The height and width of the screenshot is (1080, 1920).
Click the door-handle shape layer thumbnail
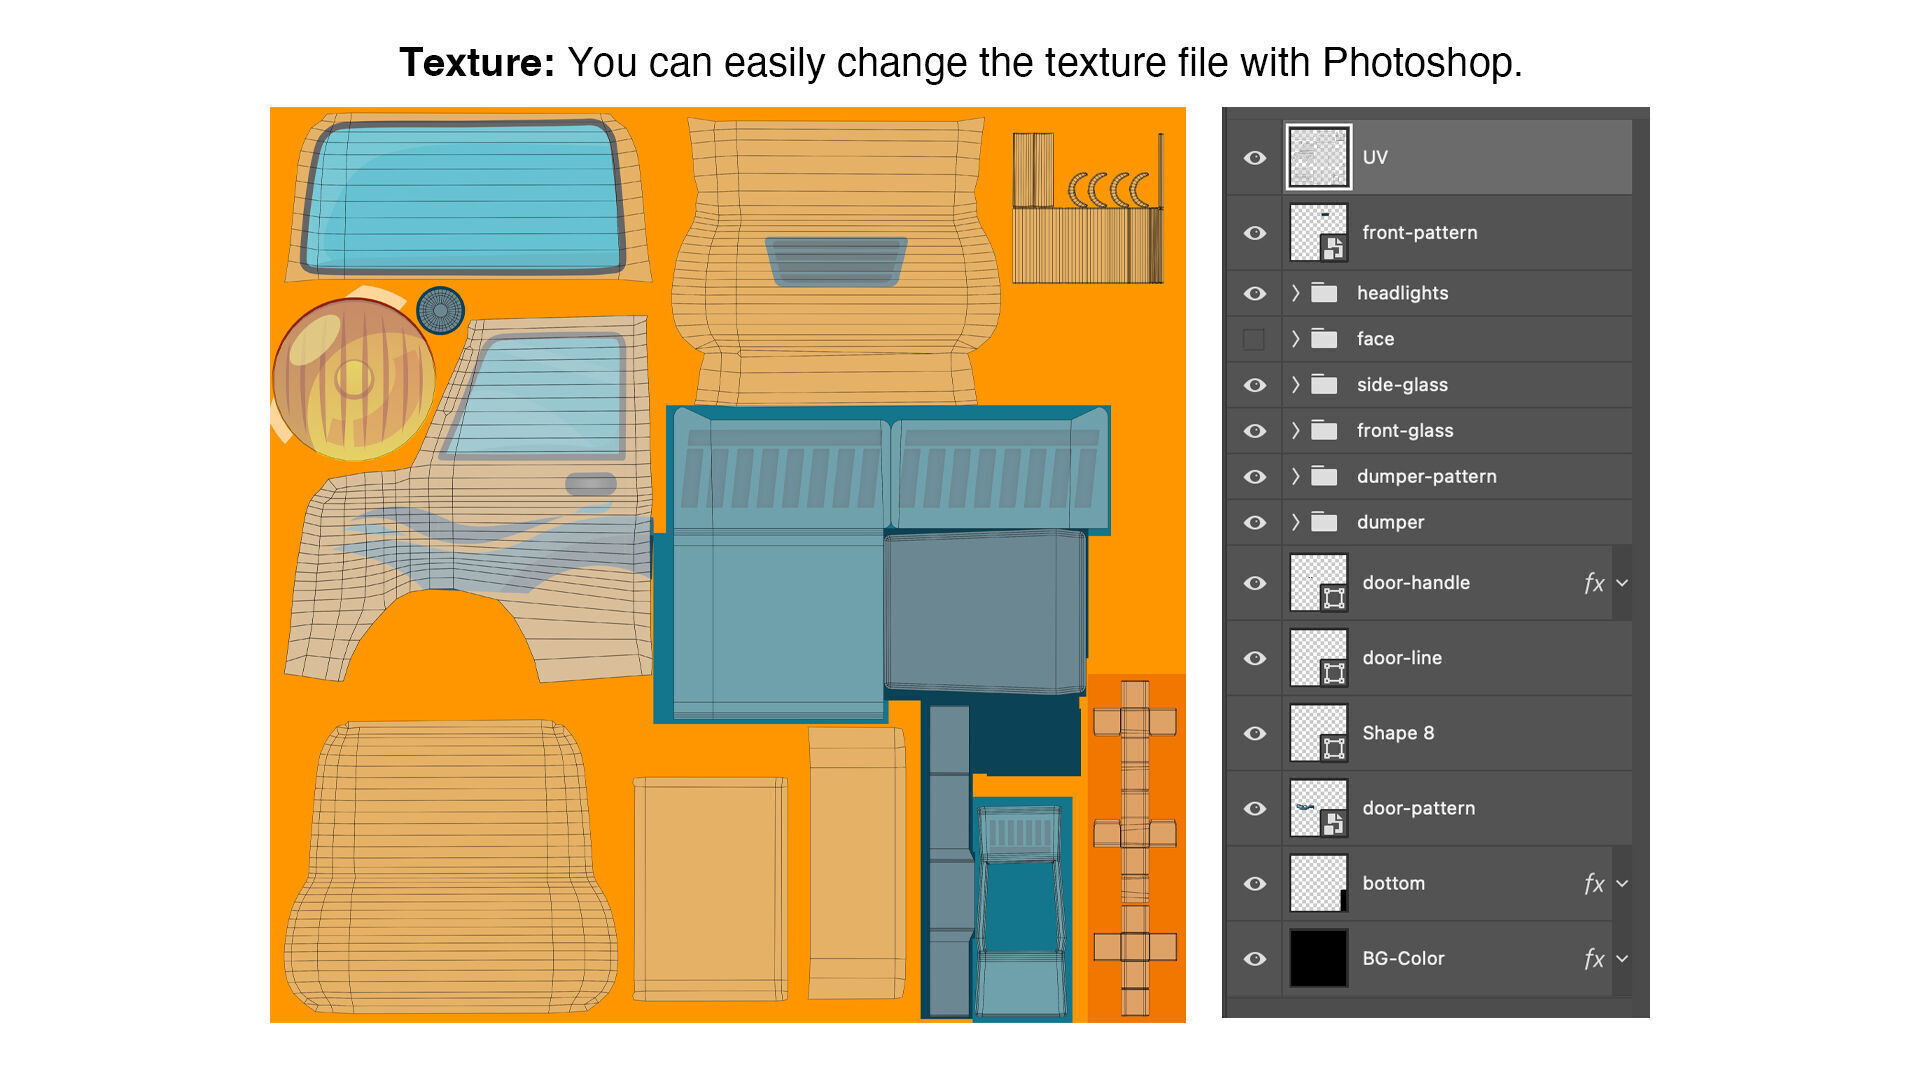1318,583
